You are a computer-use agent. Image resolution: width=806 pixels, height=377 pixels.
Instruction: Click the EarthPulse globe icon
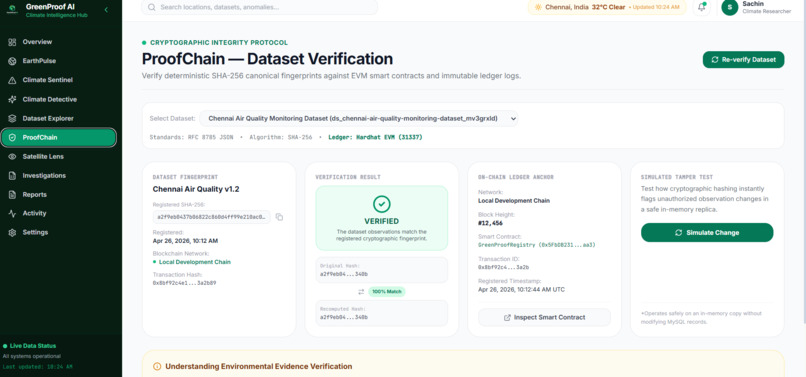click(x=12, y=61)
